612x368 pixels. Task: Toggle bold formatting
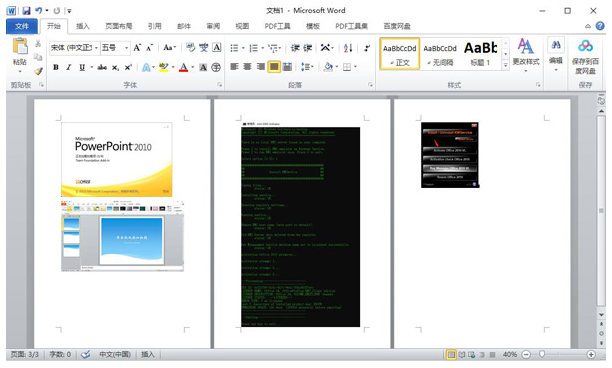56,67
